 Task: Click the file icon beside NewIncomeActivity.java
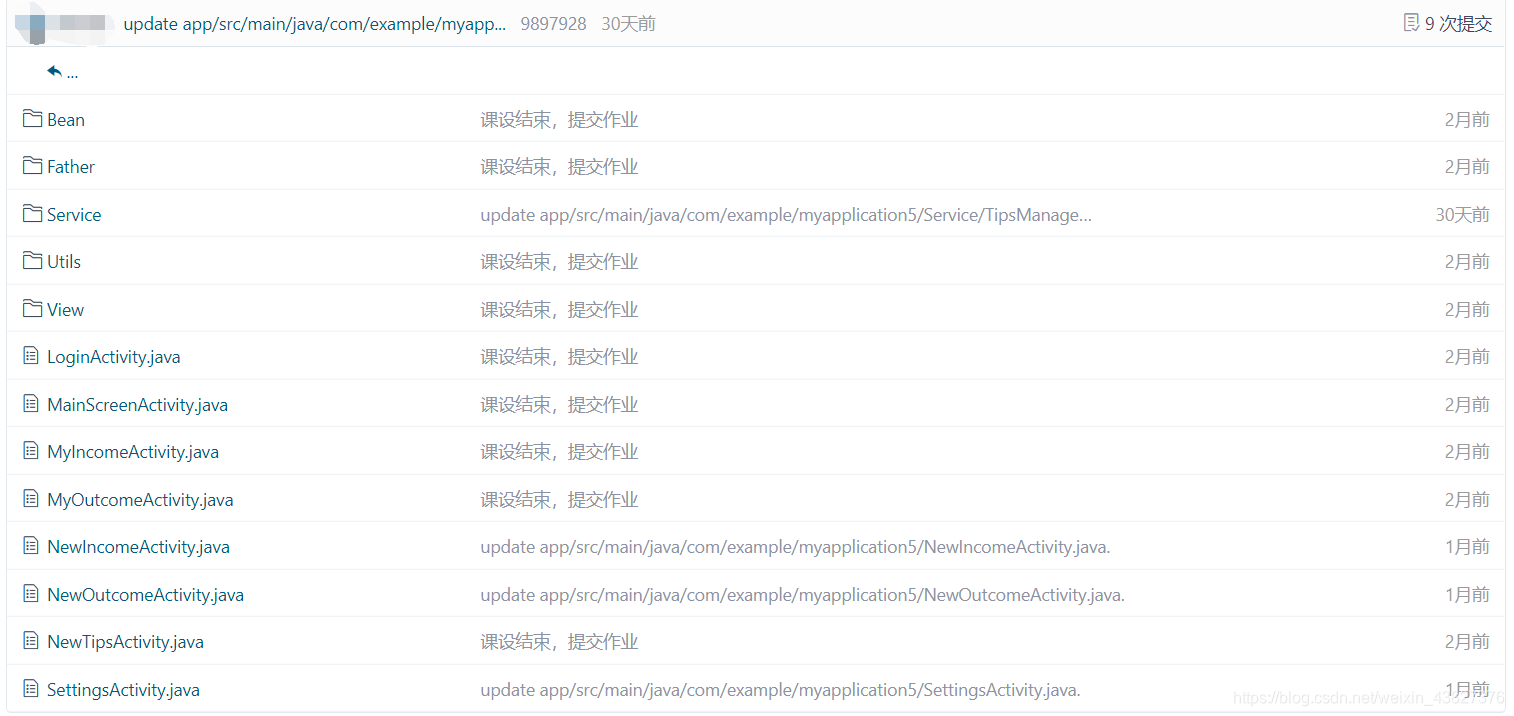tap(31, 546)
